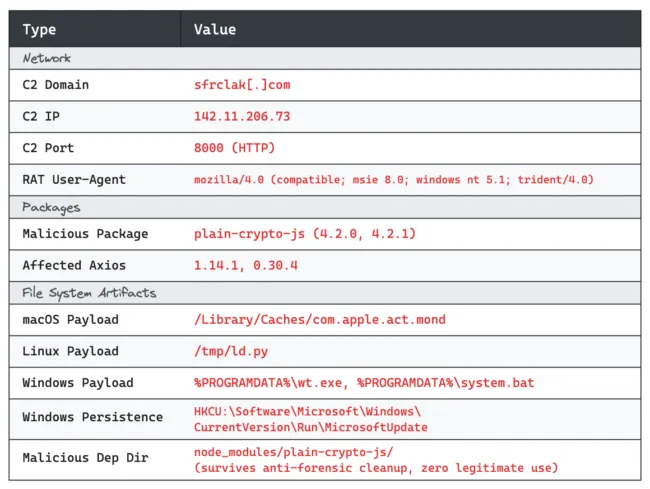Click the C2 Domain row label

coord(56,85)
